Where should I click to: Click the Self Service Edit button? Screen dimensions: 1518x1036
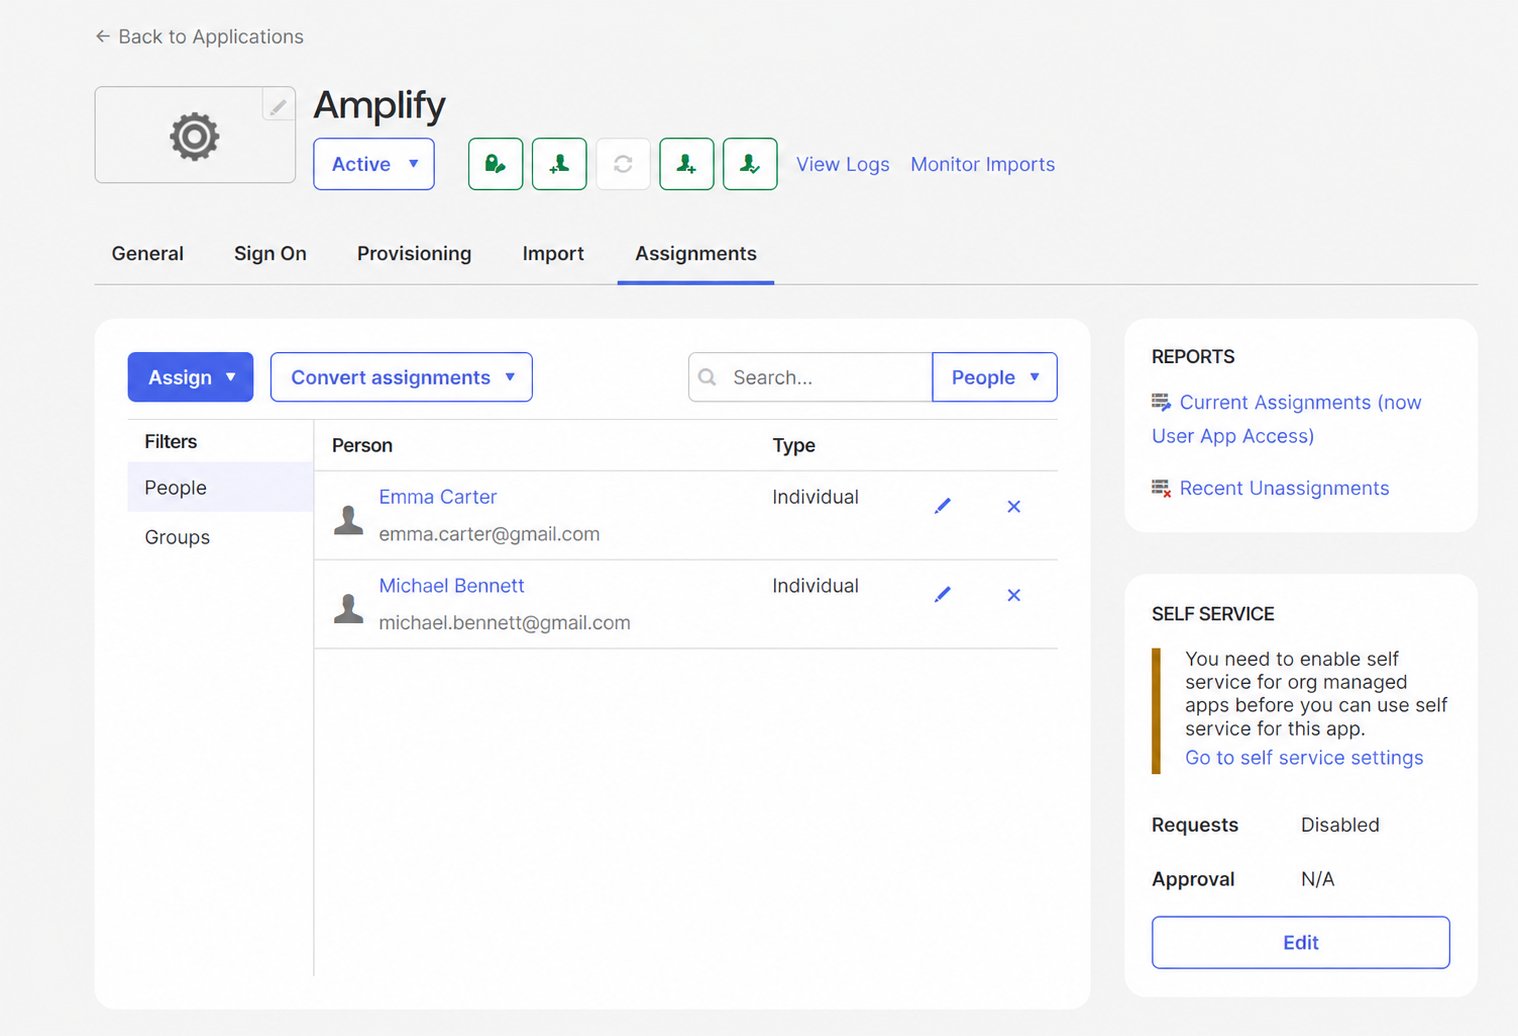pyautogui.click(x=1300, y=942)
